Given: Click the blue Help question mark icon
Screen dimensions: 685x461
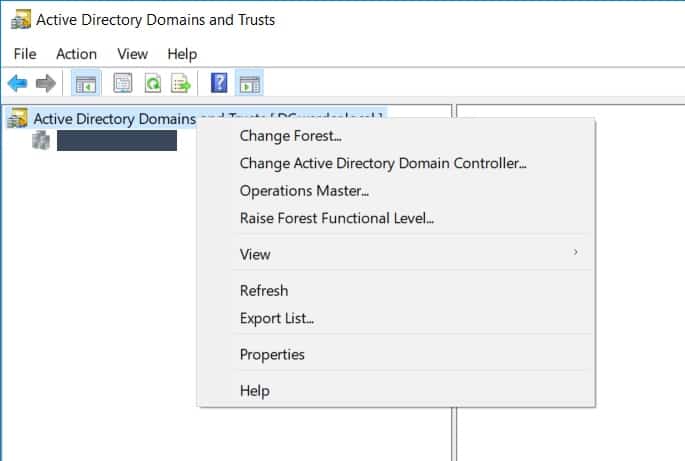Looking at the screenshot, I should tap(219, 83).
